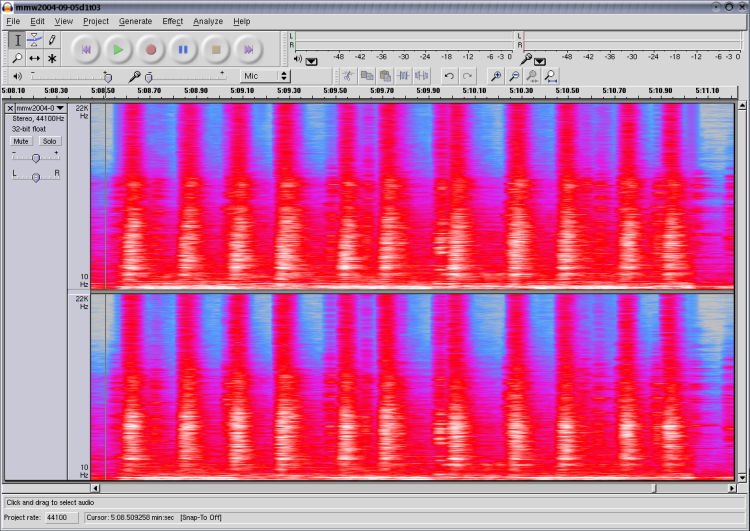Viewport: 750px width, 531px height.
Task: Click the output volume slider handle
Action: pyautogui.click(x=108, y=77)
